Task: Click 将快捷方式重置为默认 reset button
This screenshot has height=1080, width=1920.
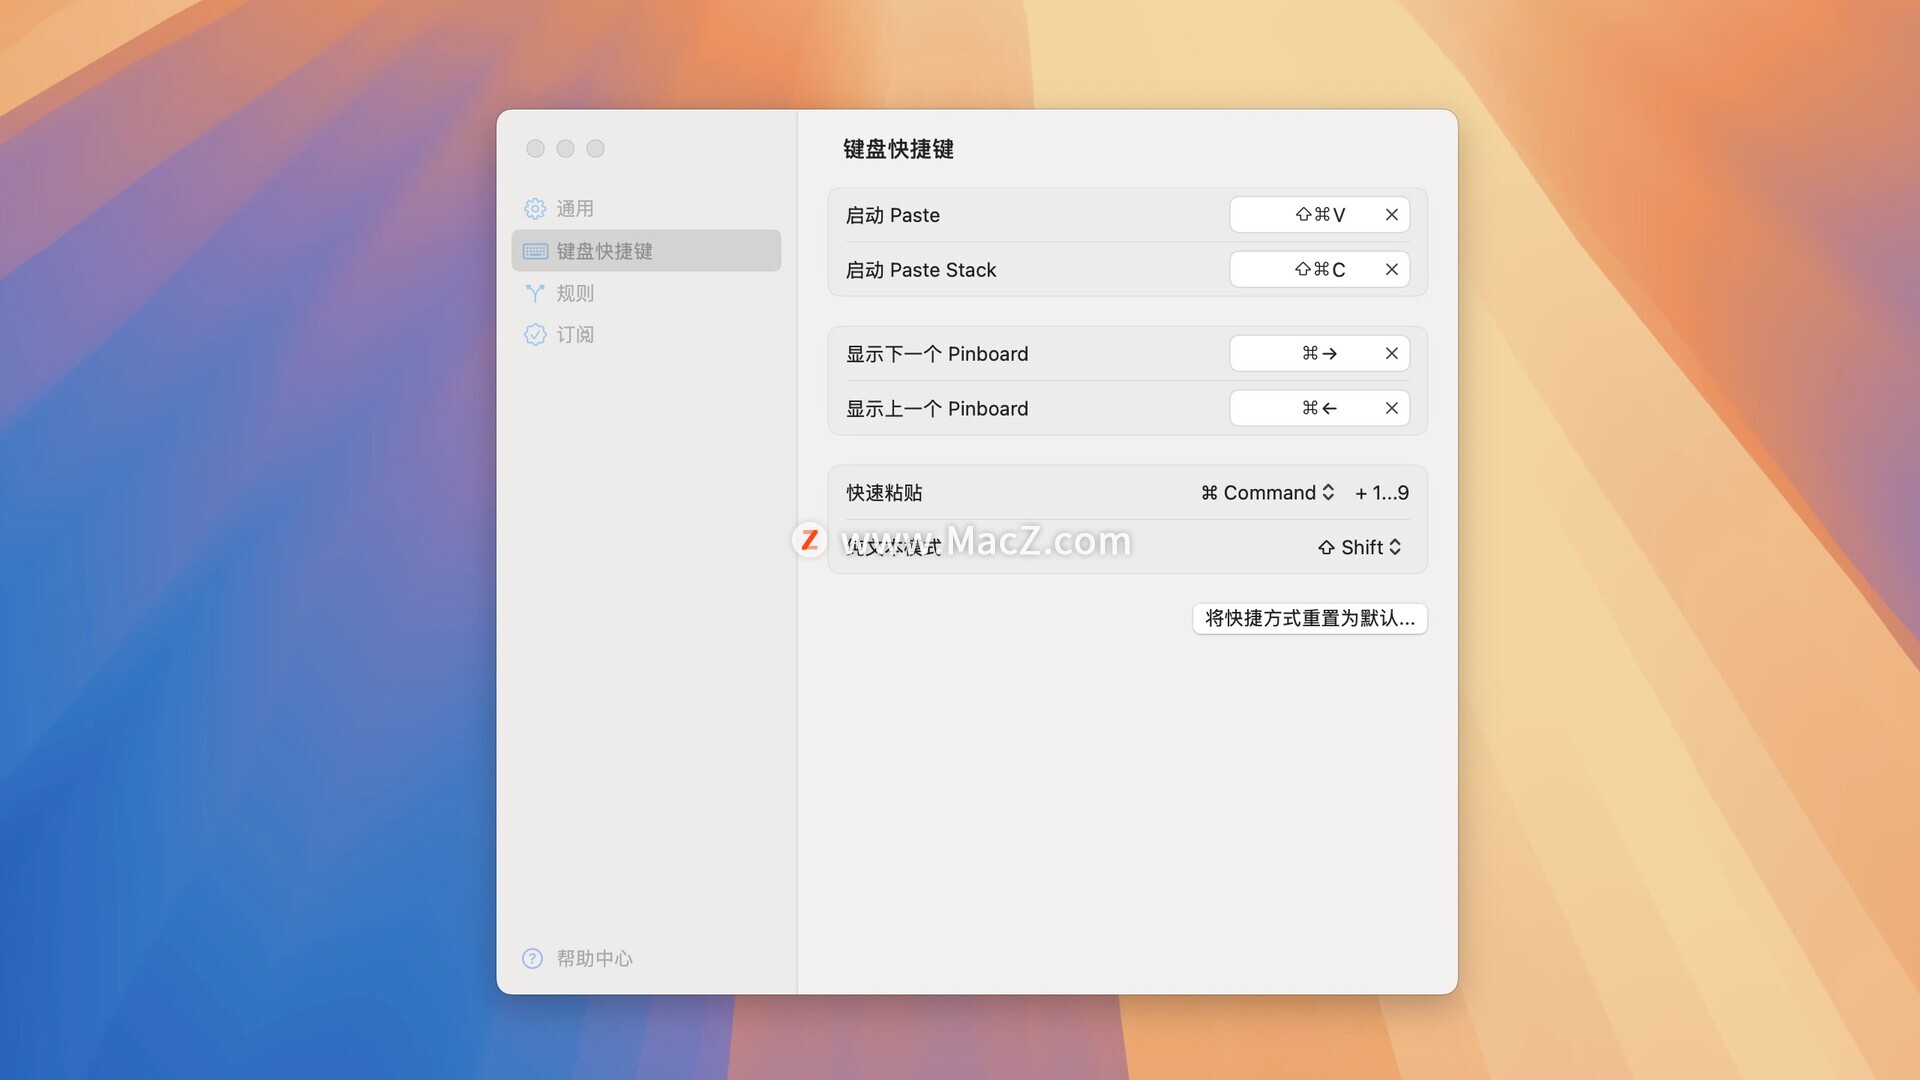Action: pos(1309,619)
